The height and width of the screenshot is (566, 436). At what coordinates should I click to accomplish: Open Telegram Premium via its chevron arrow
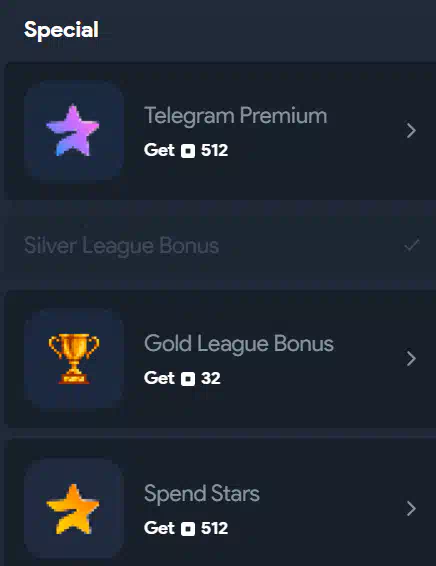pyautogui.click(x=411, y=130)
